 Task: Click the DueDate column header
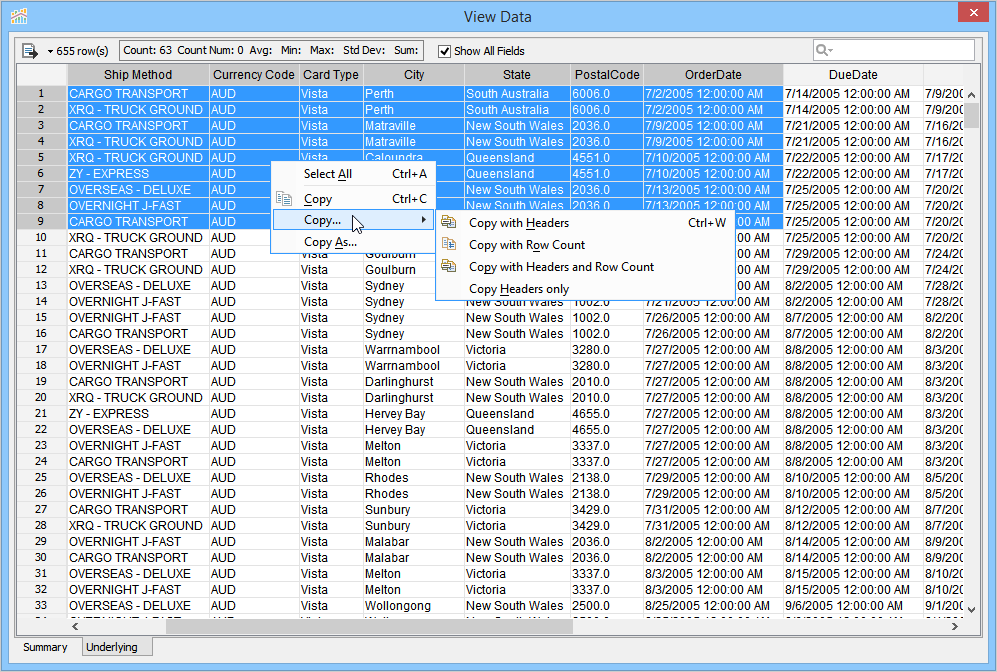(x=853, y=74)
